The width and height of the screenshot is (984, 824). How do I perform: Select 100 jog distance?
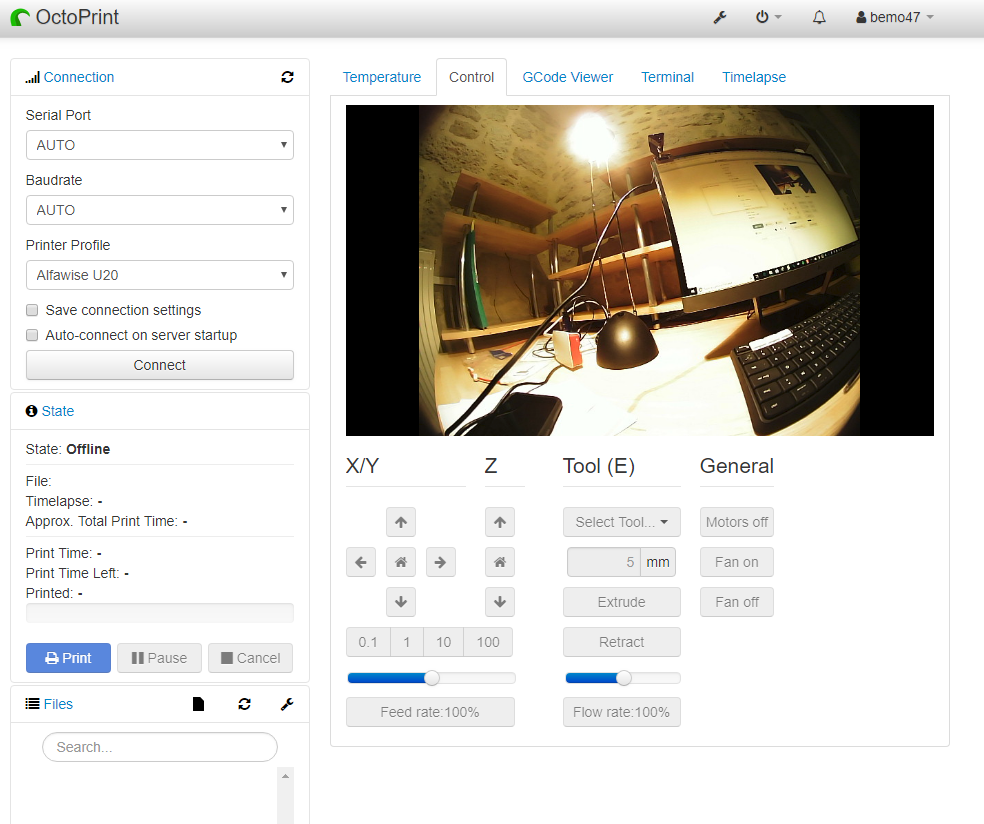(488, 642)
